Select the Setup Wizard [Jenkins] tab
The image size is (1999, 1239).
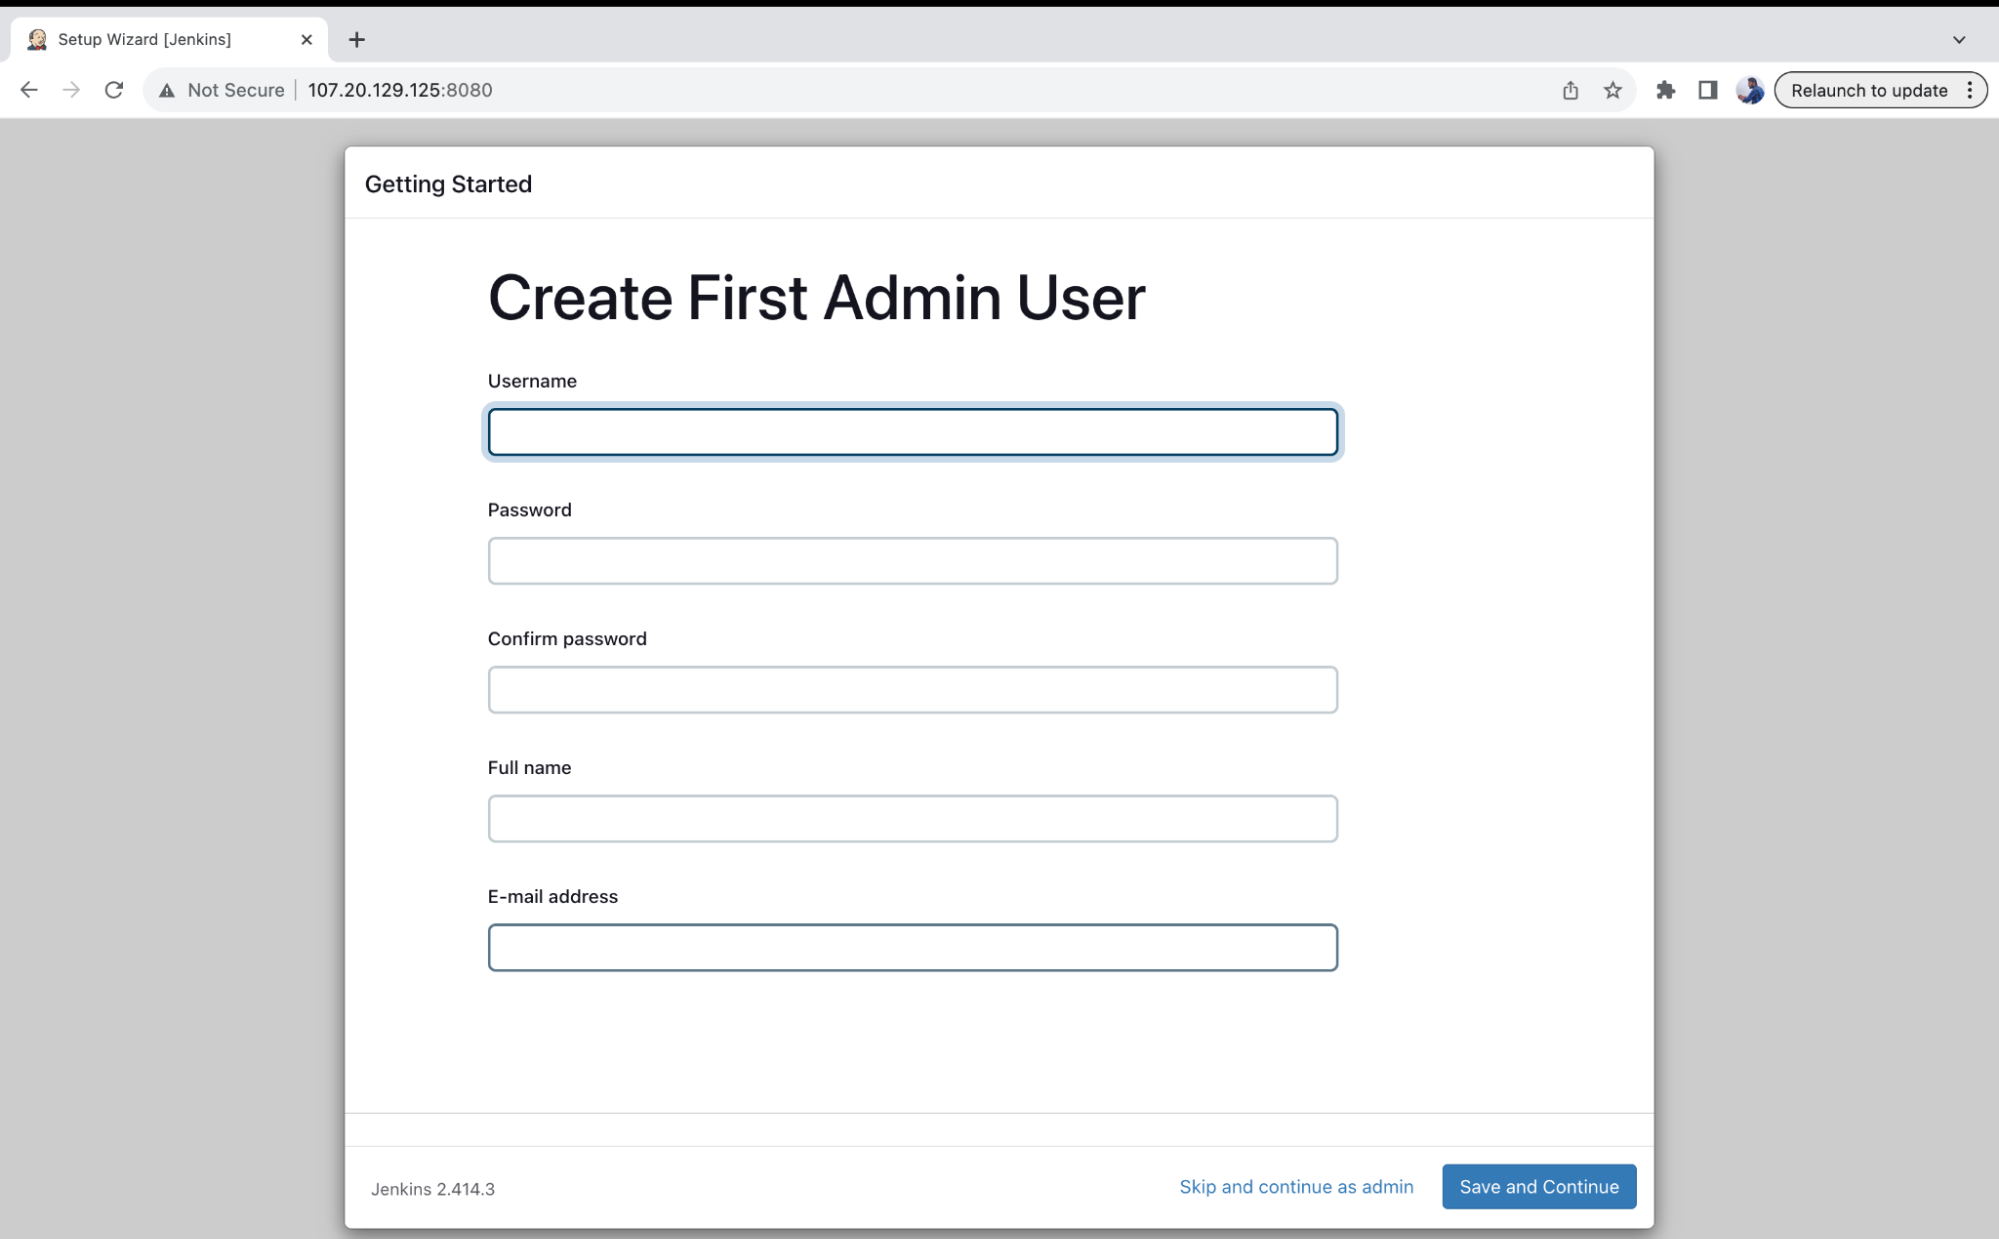145,39
